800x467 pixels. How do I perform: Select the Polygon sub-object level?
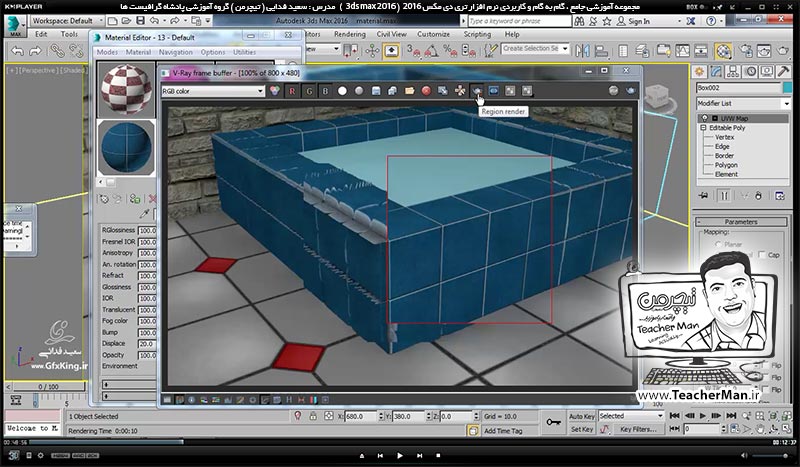coord(726,165)
